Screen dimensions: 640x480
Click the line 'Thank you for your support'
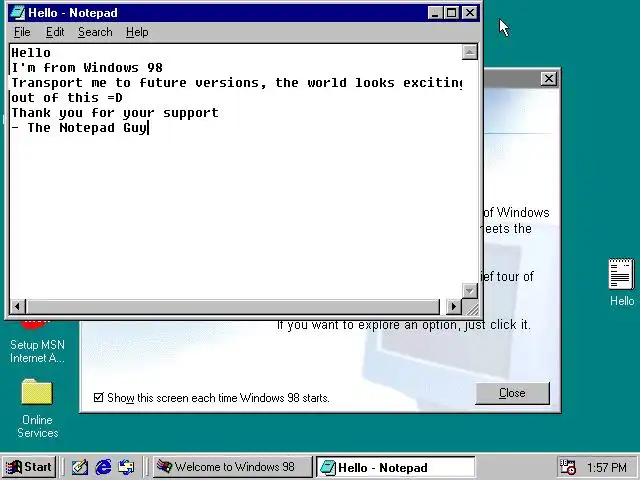click(x=115, y=113)
